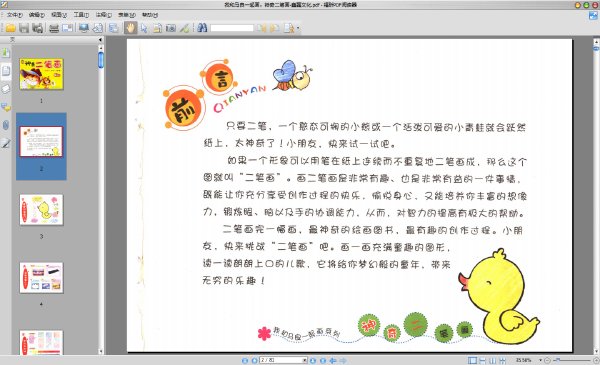Image resolution: width=600 pixels, height=365 pixels.
Task: Expand the search options dropdown arrow
Action: pos(298,28)
